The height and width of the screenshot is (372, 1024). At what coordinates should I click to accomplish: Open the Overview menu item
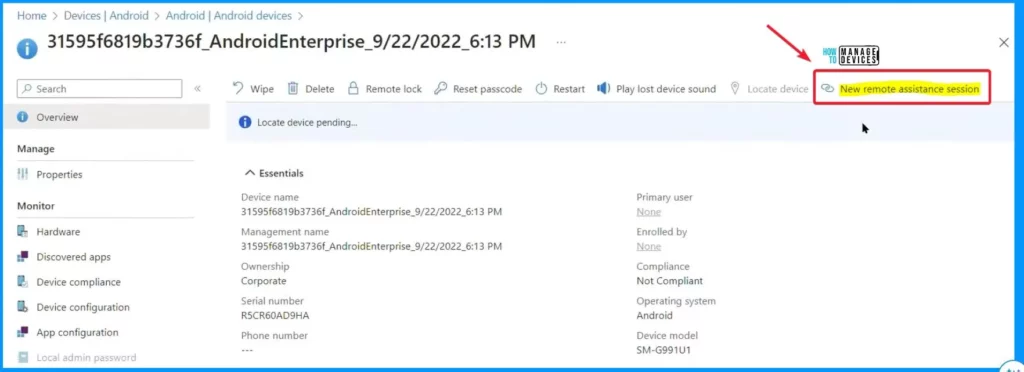(x=106, y=117)
